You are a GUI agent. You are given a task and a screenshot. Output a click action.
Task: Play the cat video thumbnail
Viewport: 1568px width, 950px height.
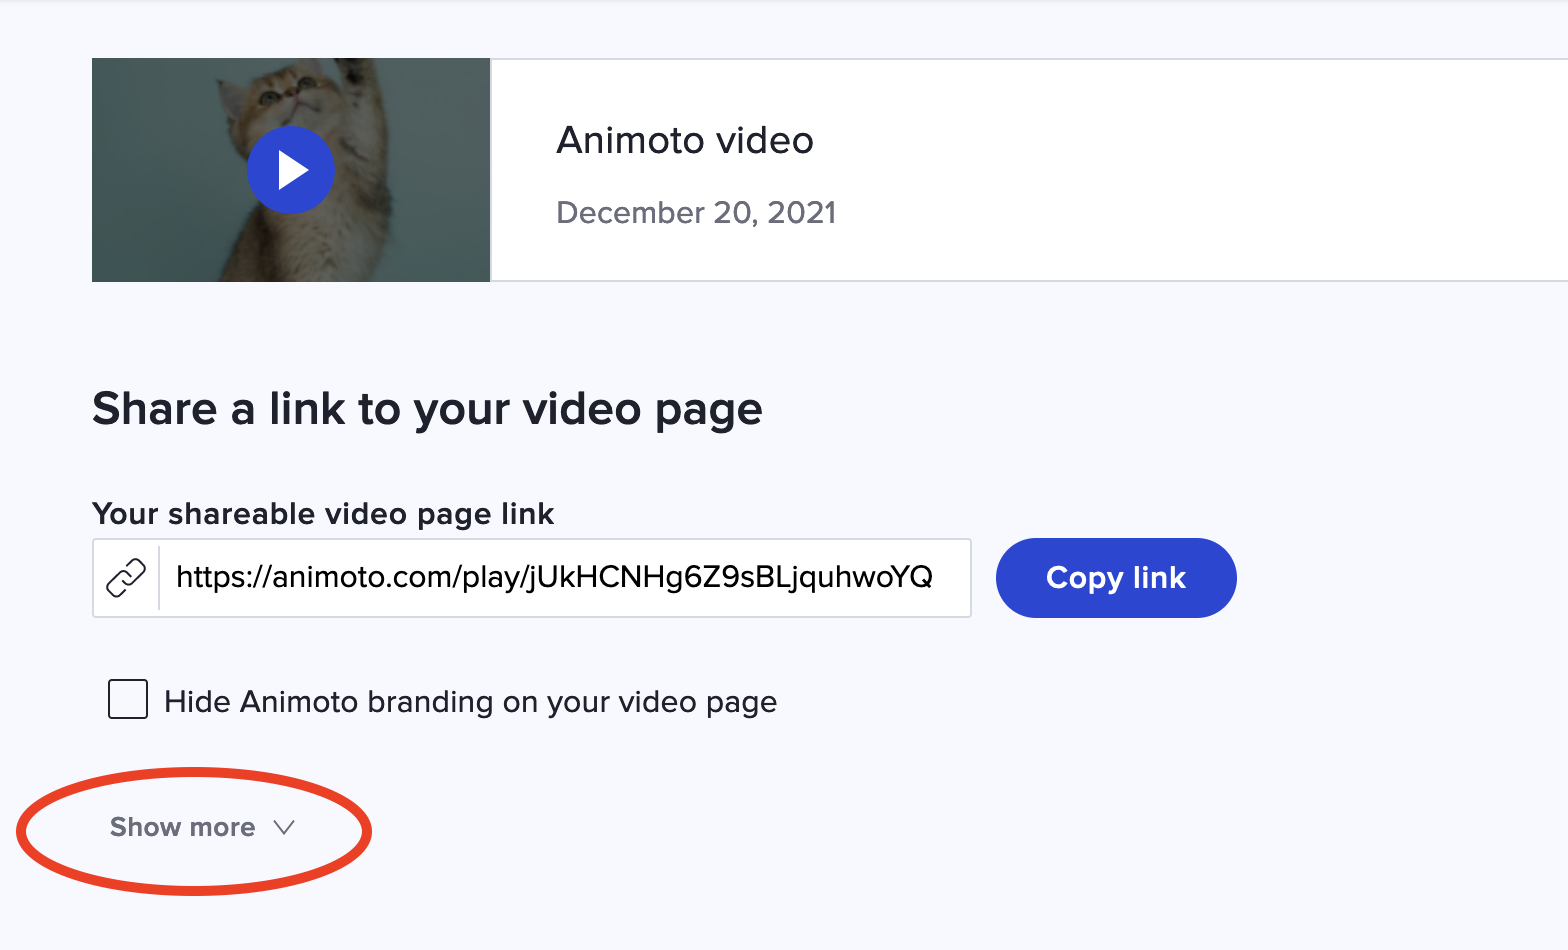291,170
